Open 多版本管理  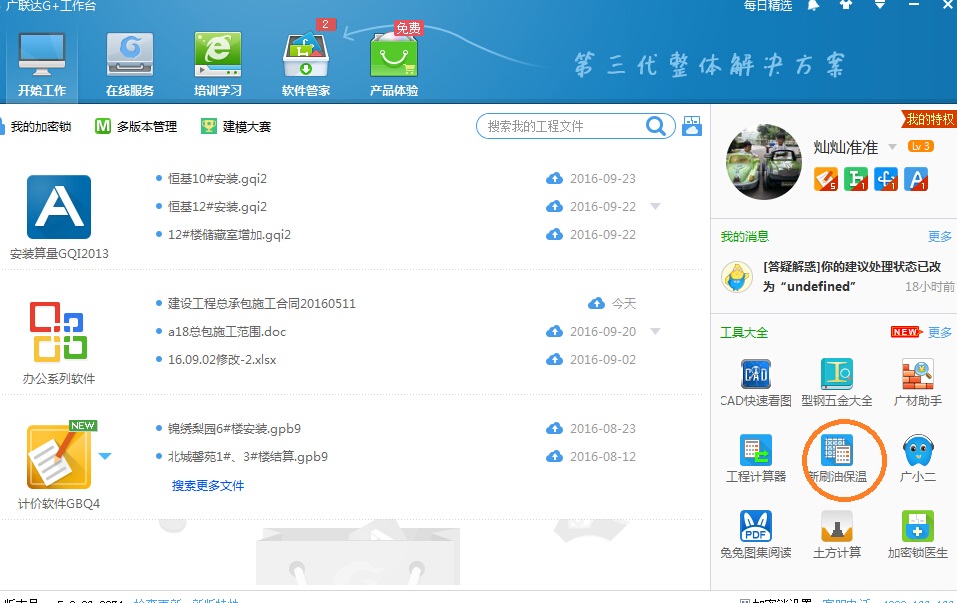click(x=136, y=126)
